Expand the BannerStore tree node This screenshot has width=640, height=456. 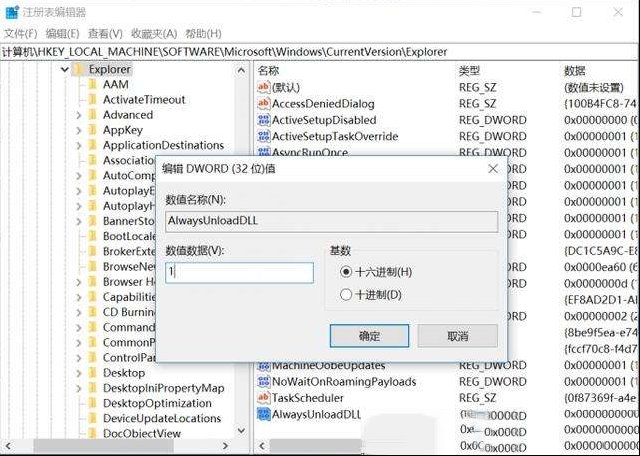(79, 221)
